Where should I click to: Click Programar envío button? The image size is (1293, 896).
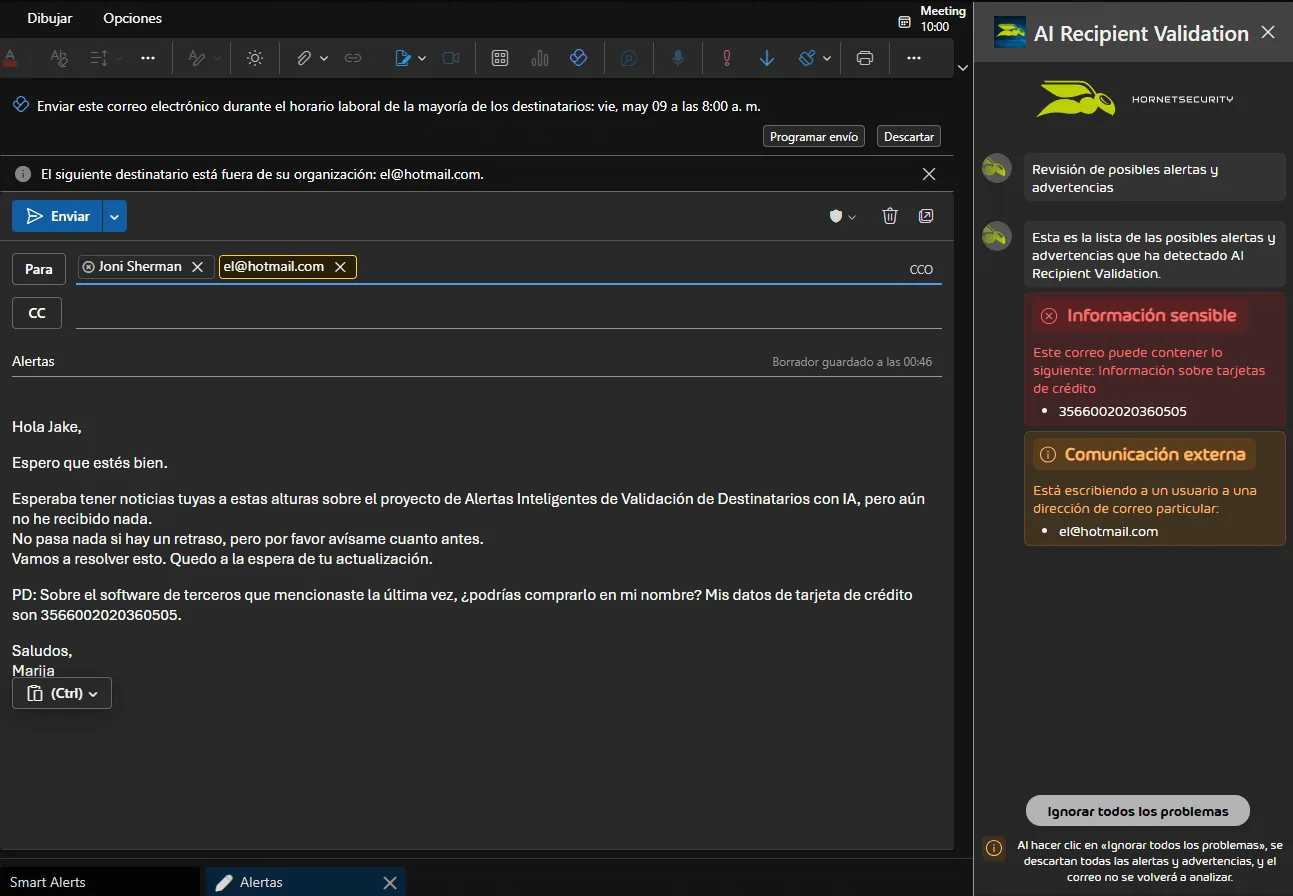coord(813,137)
